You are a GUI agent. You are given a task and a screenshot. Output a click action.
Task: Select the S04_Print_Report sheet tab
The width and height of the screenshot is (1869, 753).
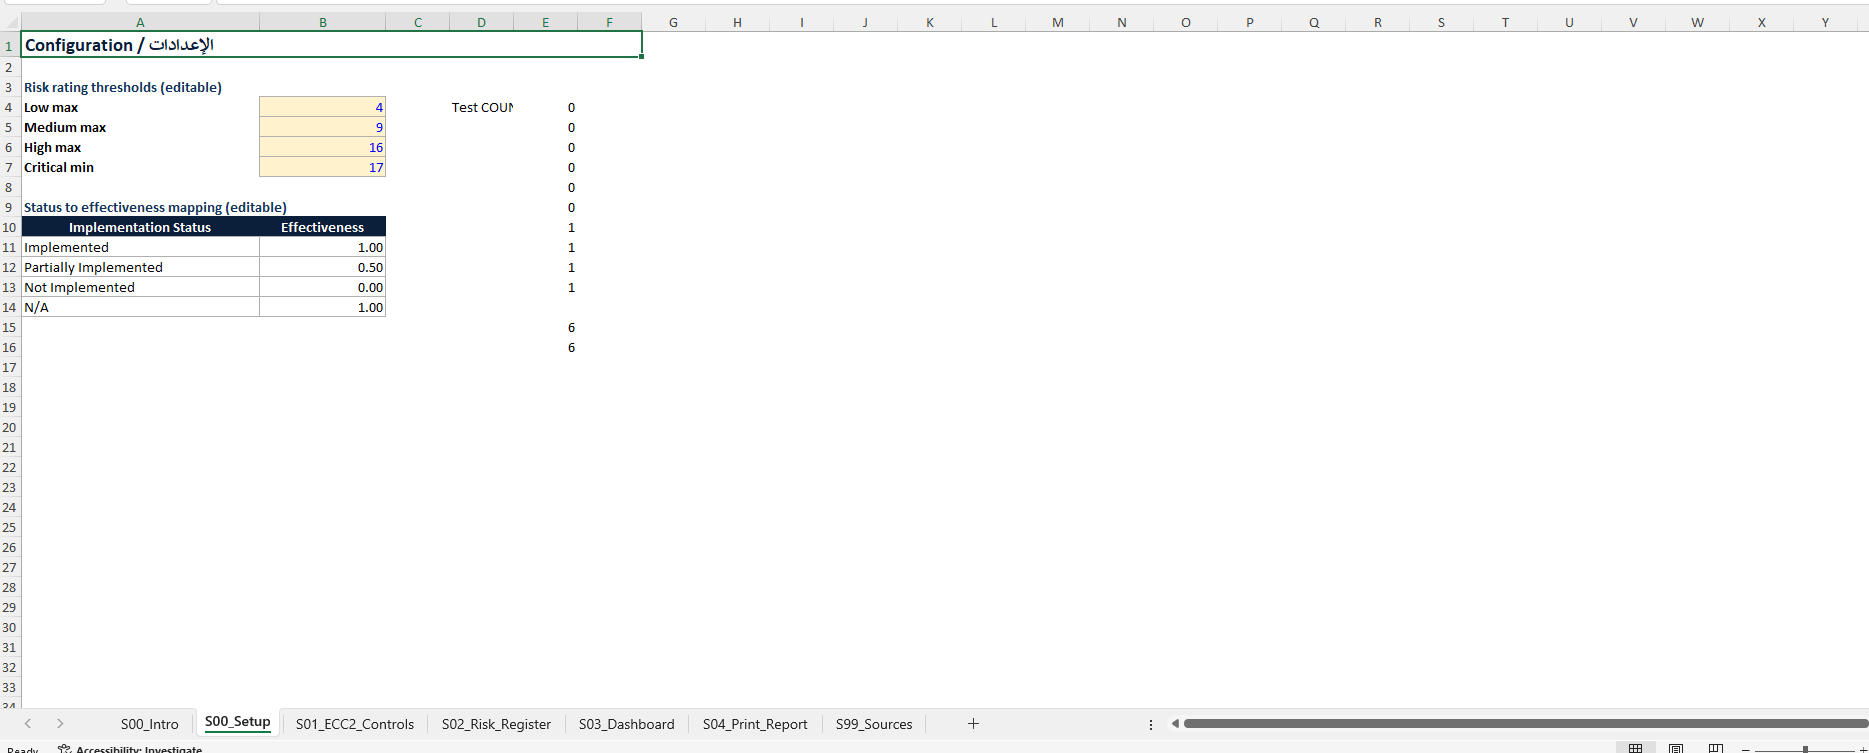(x=754, y=724)
